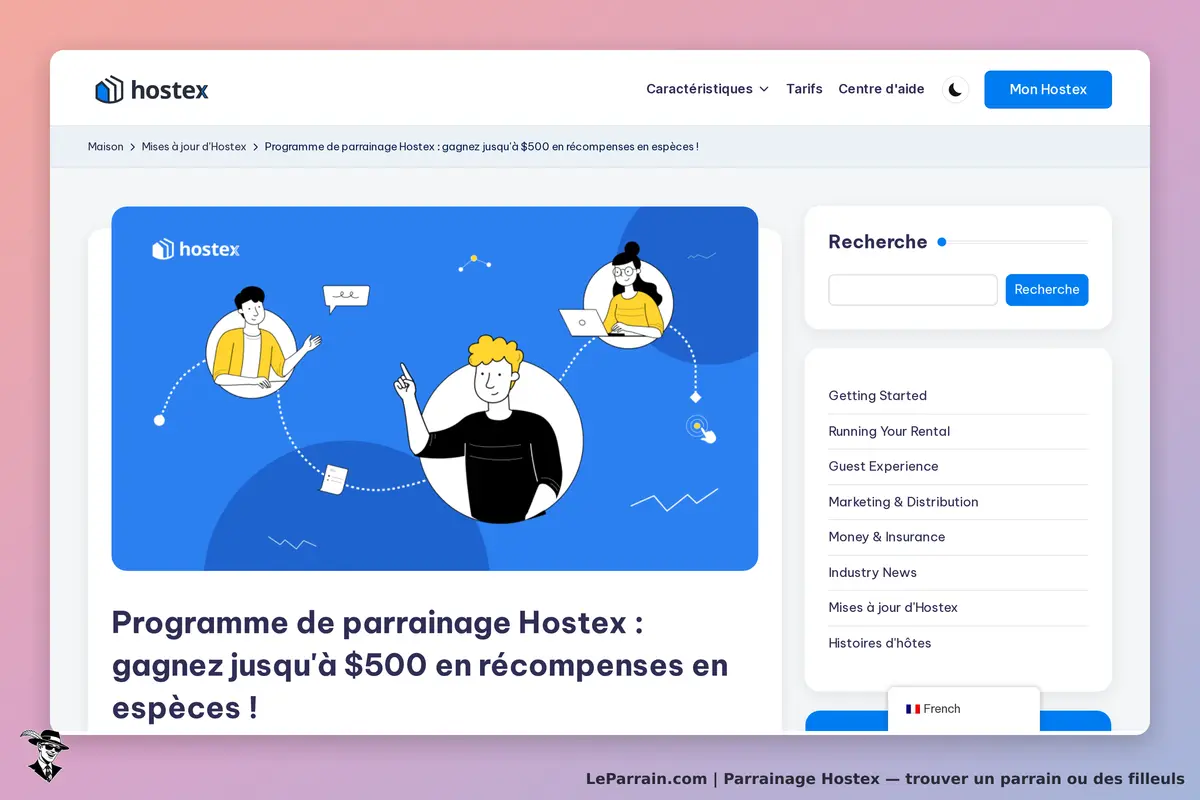
Task: Open the Industry News category
Action: [872, 573]
